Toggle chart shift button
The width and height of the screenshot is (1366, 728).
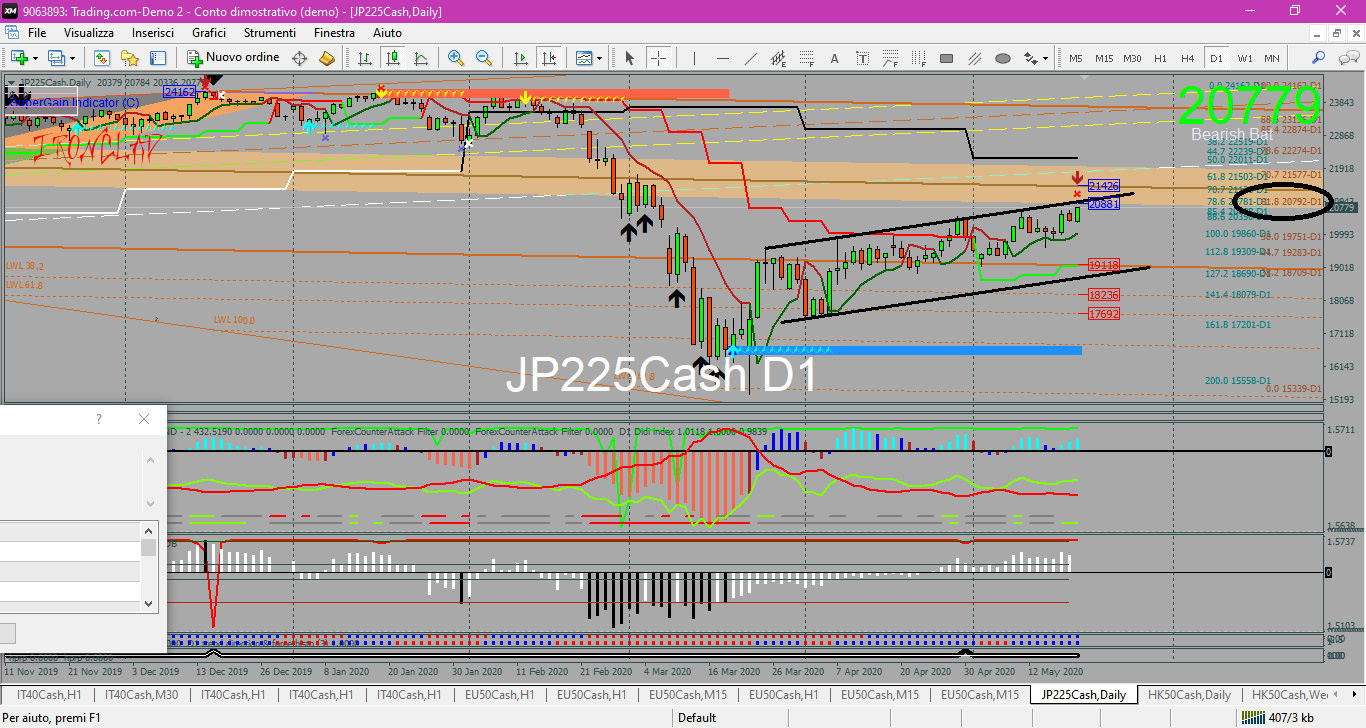click(x=547, y=58)
